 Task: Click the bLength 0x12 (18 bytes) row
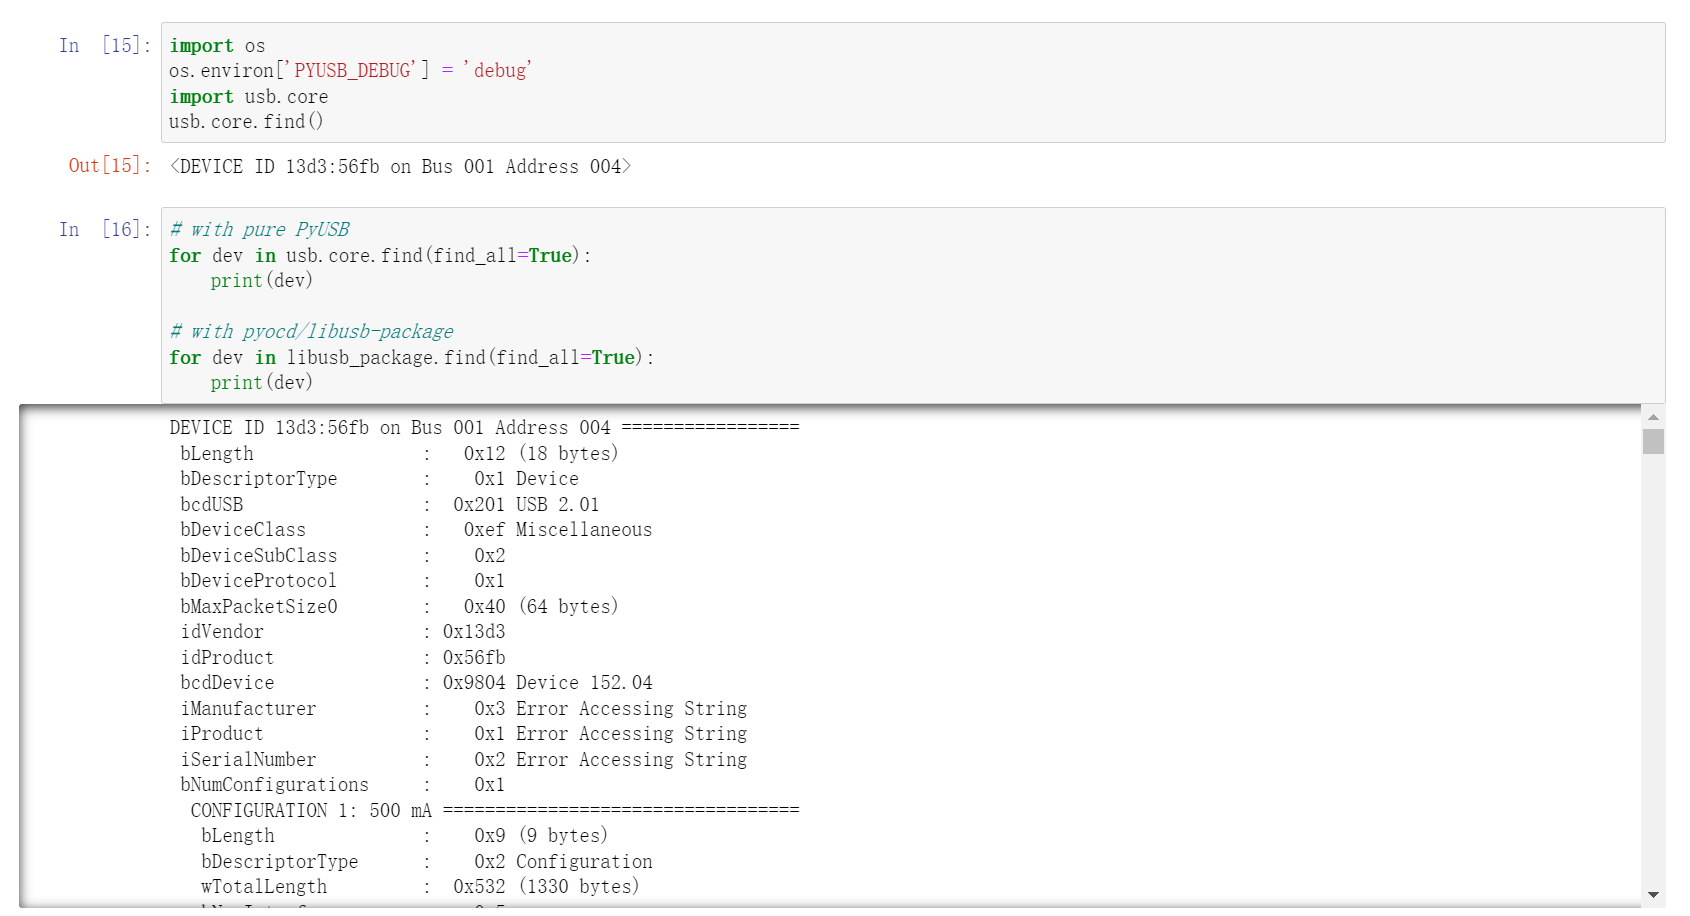pos(399,454)
